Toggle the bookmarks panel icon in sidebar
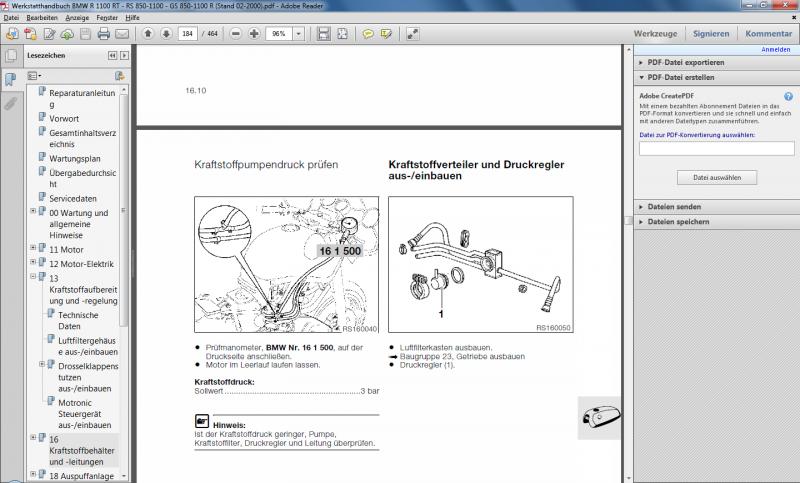The image size is (800, 483). [x=11, y=79]
